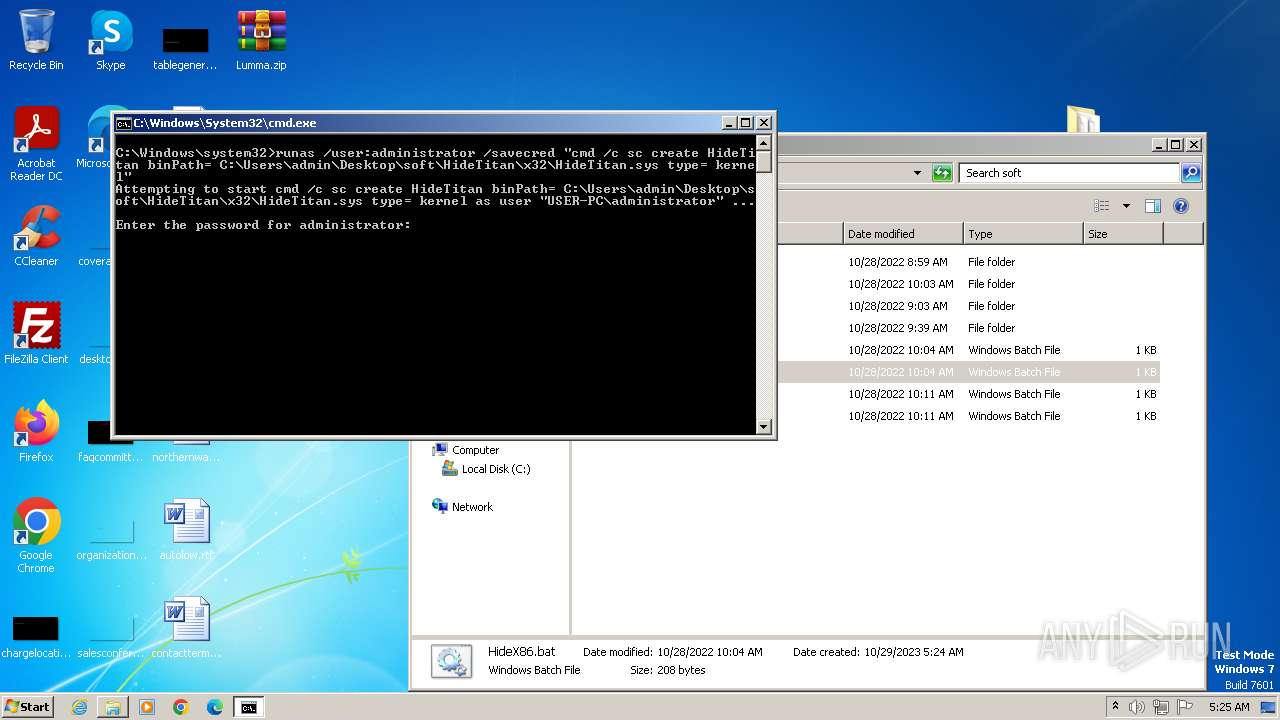Sort files by Date modified column
Image resolution: width=1280 pixels, height=720 pixels.
coord(903,234)
